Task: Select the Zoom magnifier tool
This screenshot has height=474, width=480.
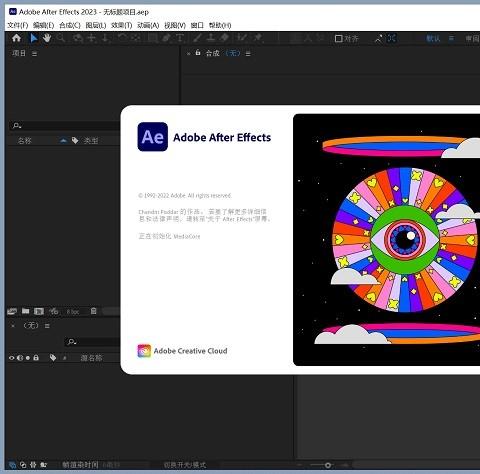Action: click(x=61, y=38)
